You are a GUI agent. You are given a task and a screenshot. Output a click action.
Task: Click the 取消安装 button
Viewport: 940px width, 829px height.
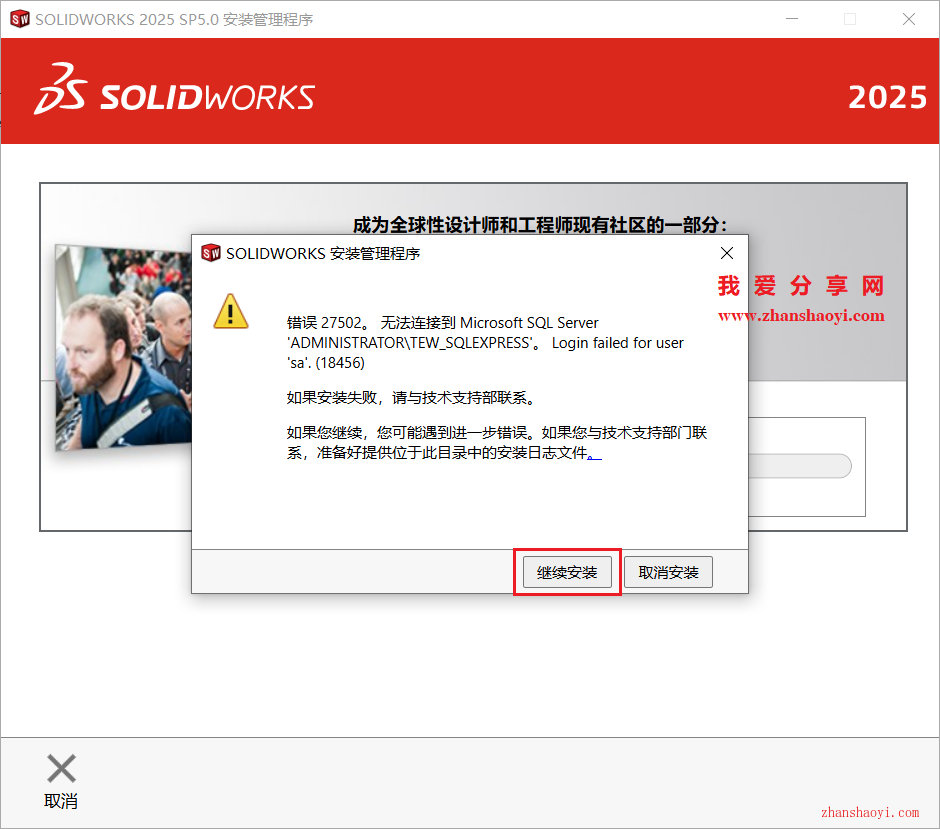point(668,572)
